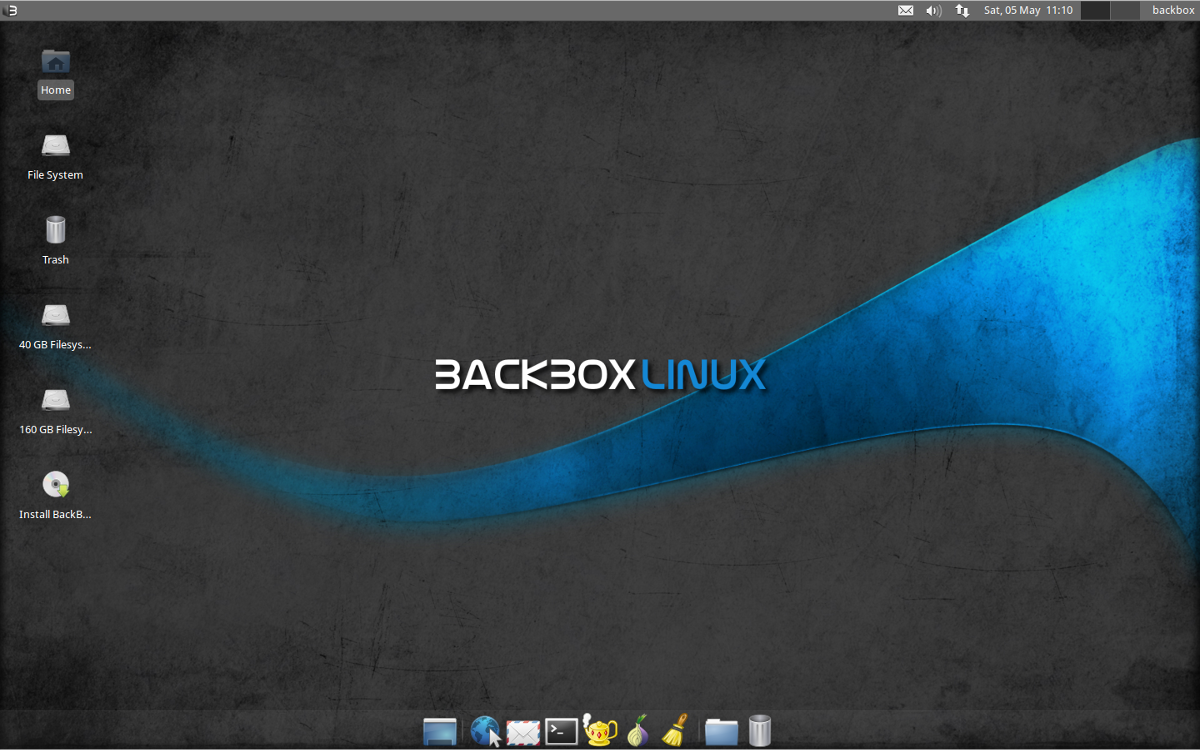Click the network traffic arrows in panel
Image resolution: width=1200 pixels, height=750 pixels.
[961, 10]
